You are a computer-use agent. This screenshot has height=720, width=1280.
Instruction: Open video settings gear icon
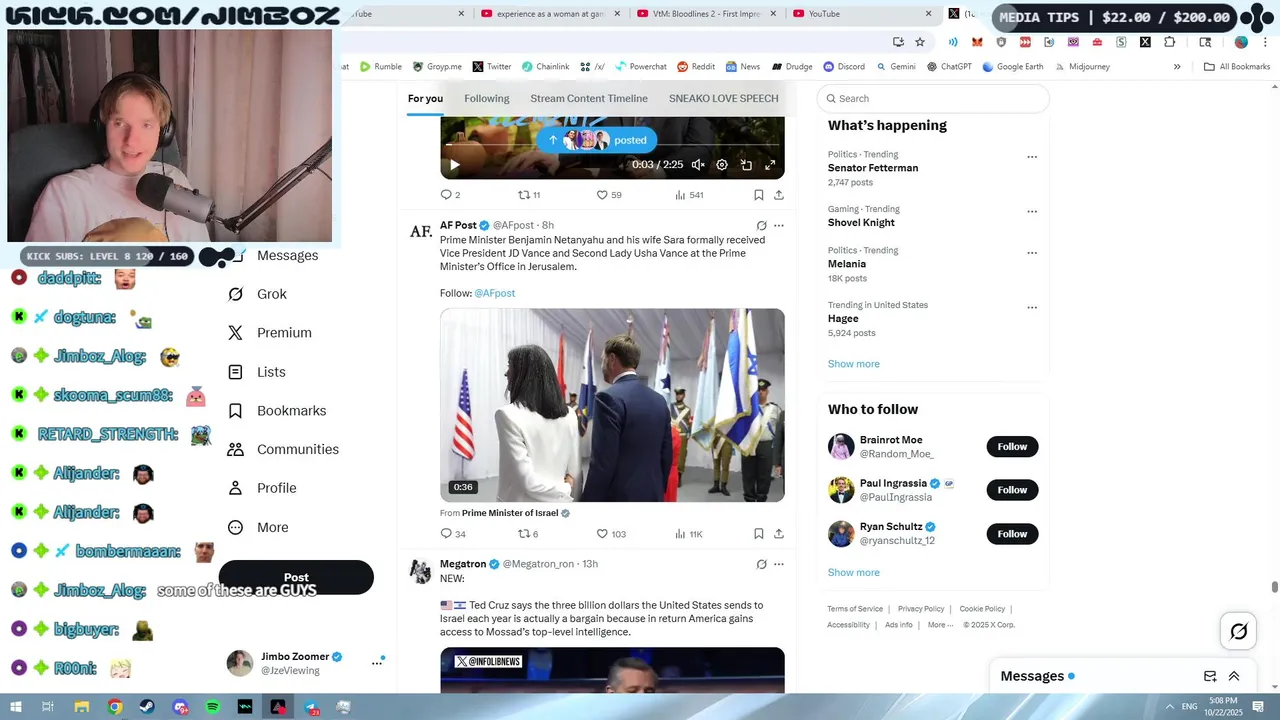click(722, 165)
